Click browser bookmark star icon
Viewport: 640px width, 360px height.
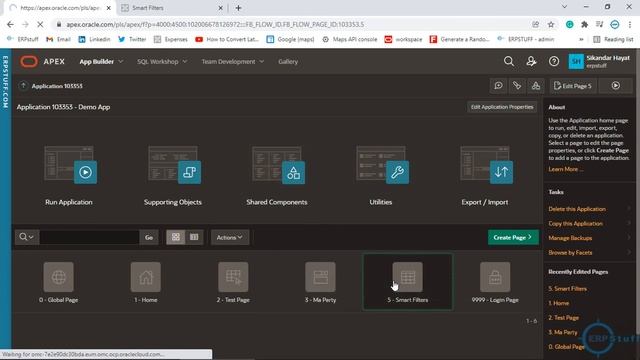[551, 24]
